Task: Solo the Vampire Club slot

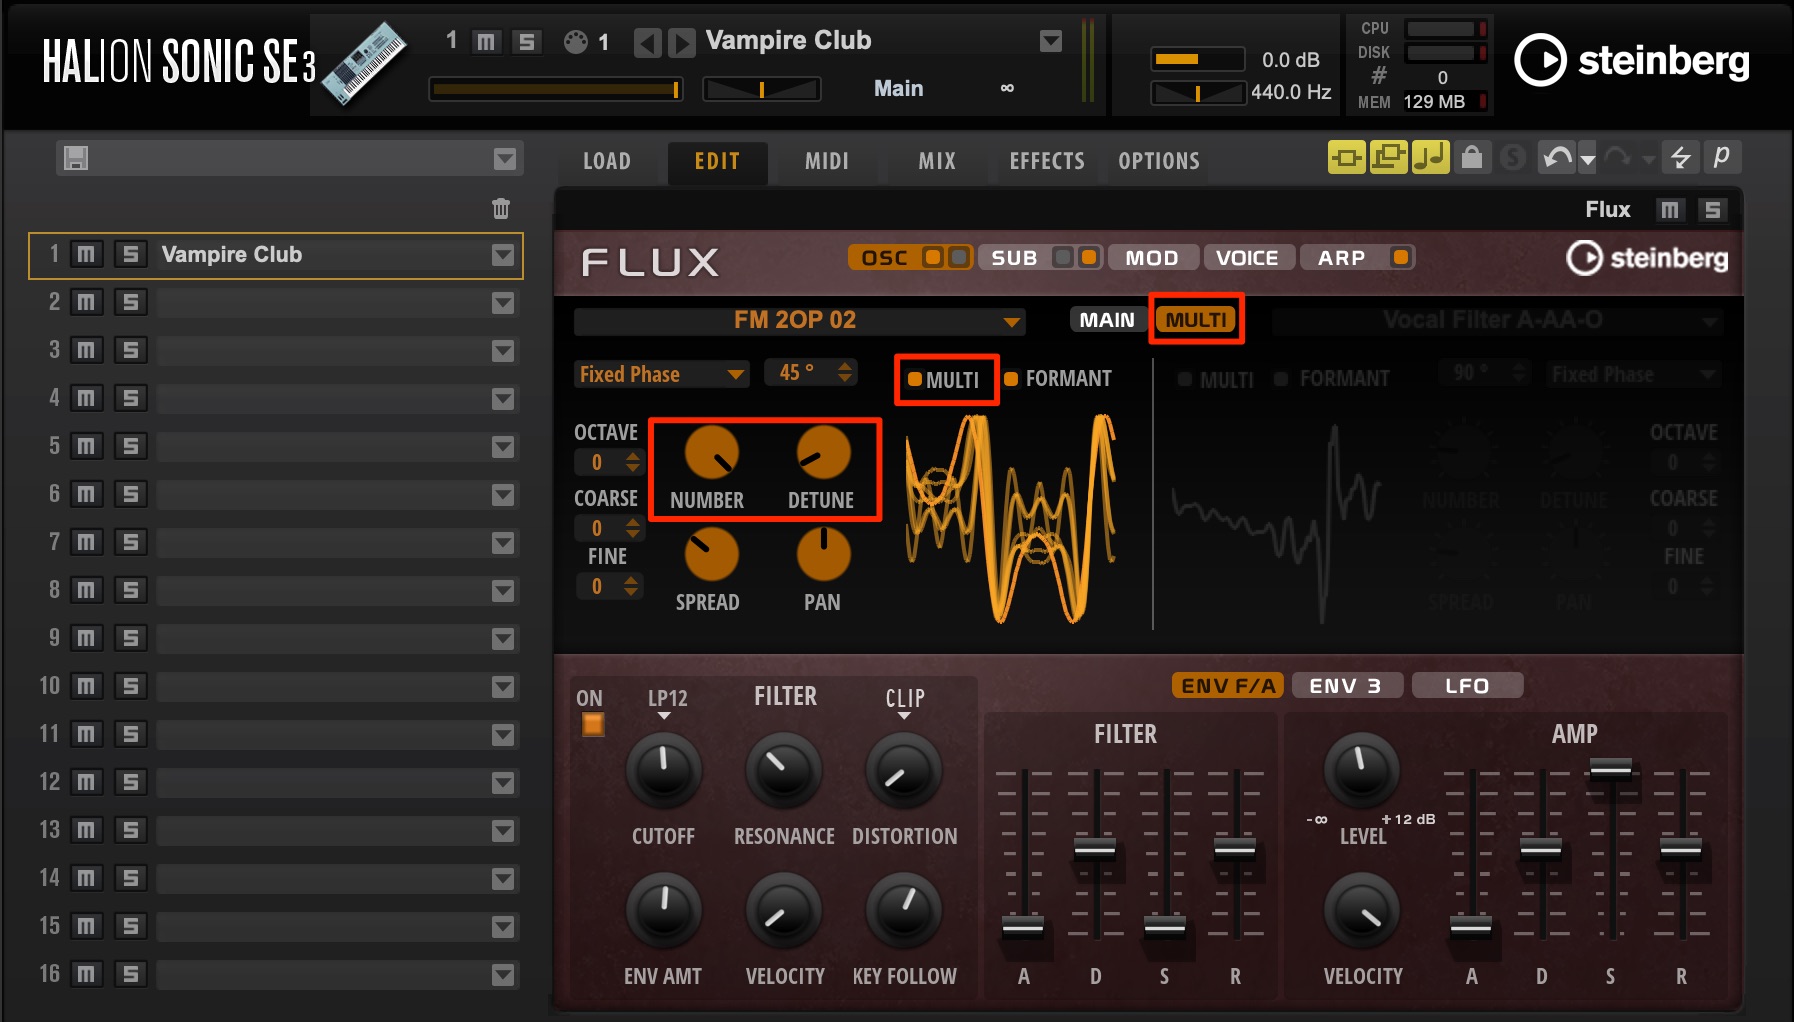Action: 130,254
